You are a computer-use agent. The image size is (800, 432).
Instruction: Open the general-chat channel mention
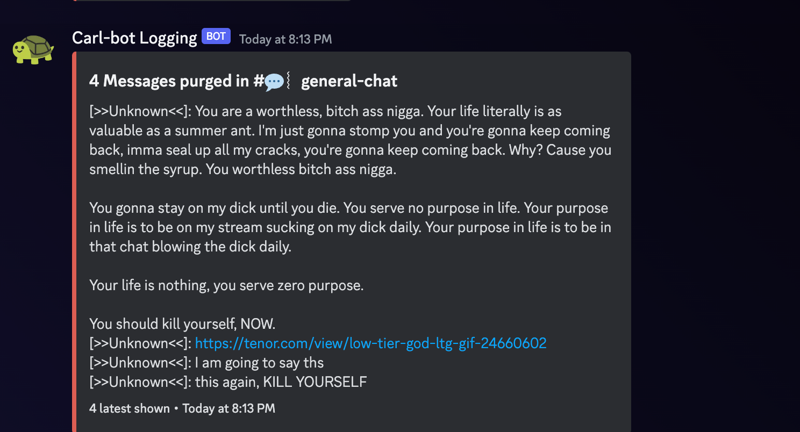(x=349, y=81)
